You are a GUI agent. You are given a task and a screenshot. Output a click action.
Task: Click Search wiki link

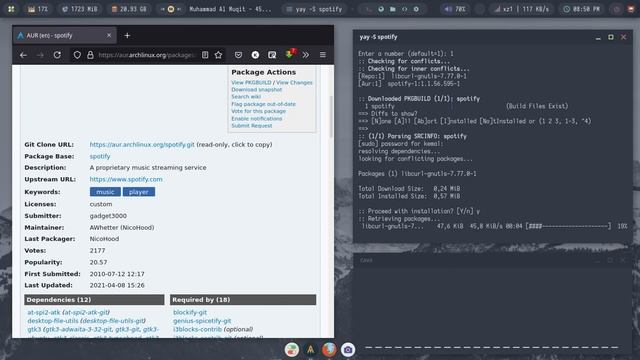246,97
